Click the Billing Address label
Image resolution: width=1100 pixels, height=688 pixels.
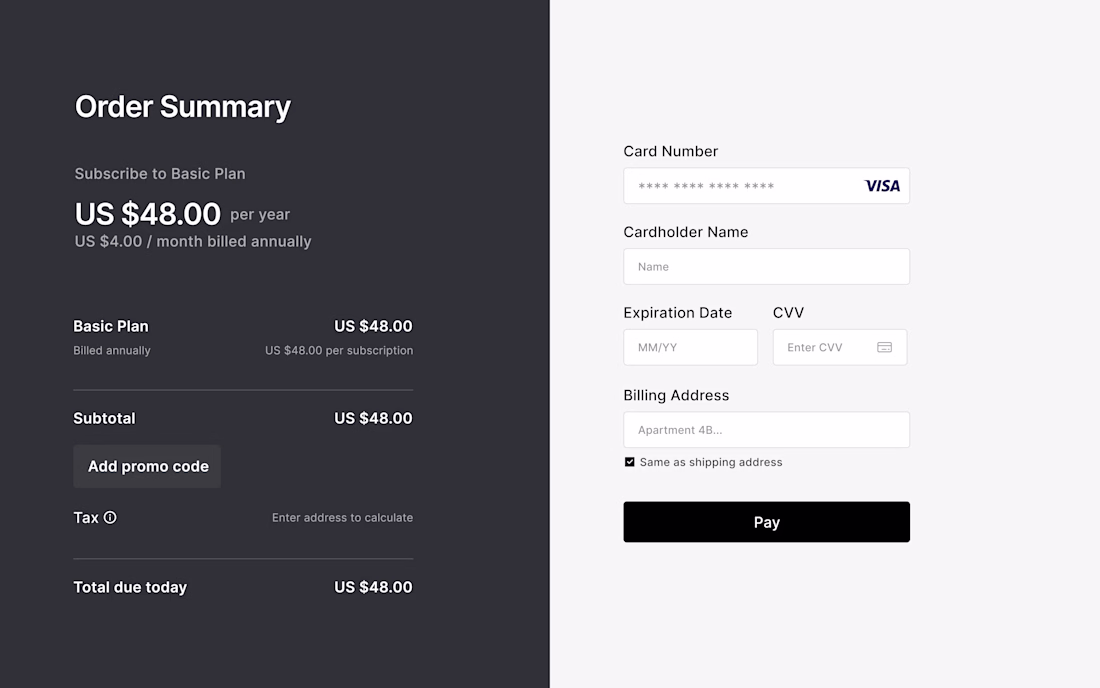click(x=676, y=395)
